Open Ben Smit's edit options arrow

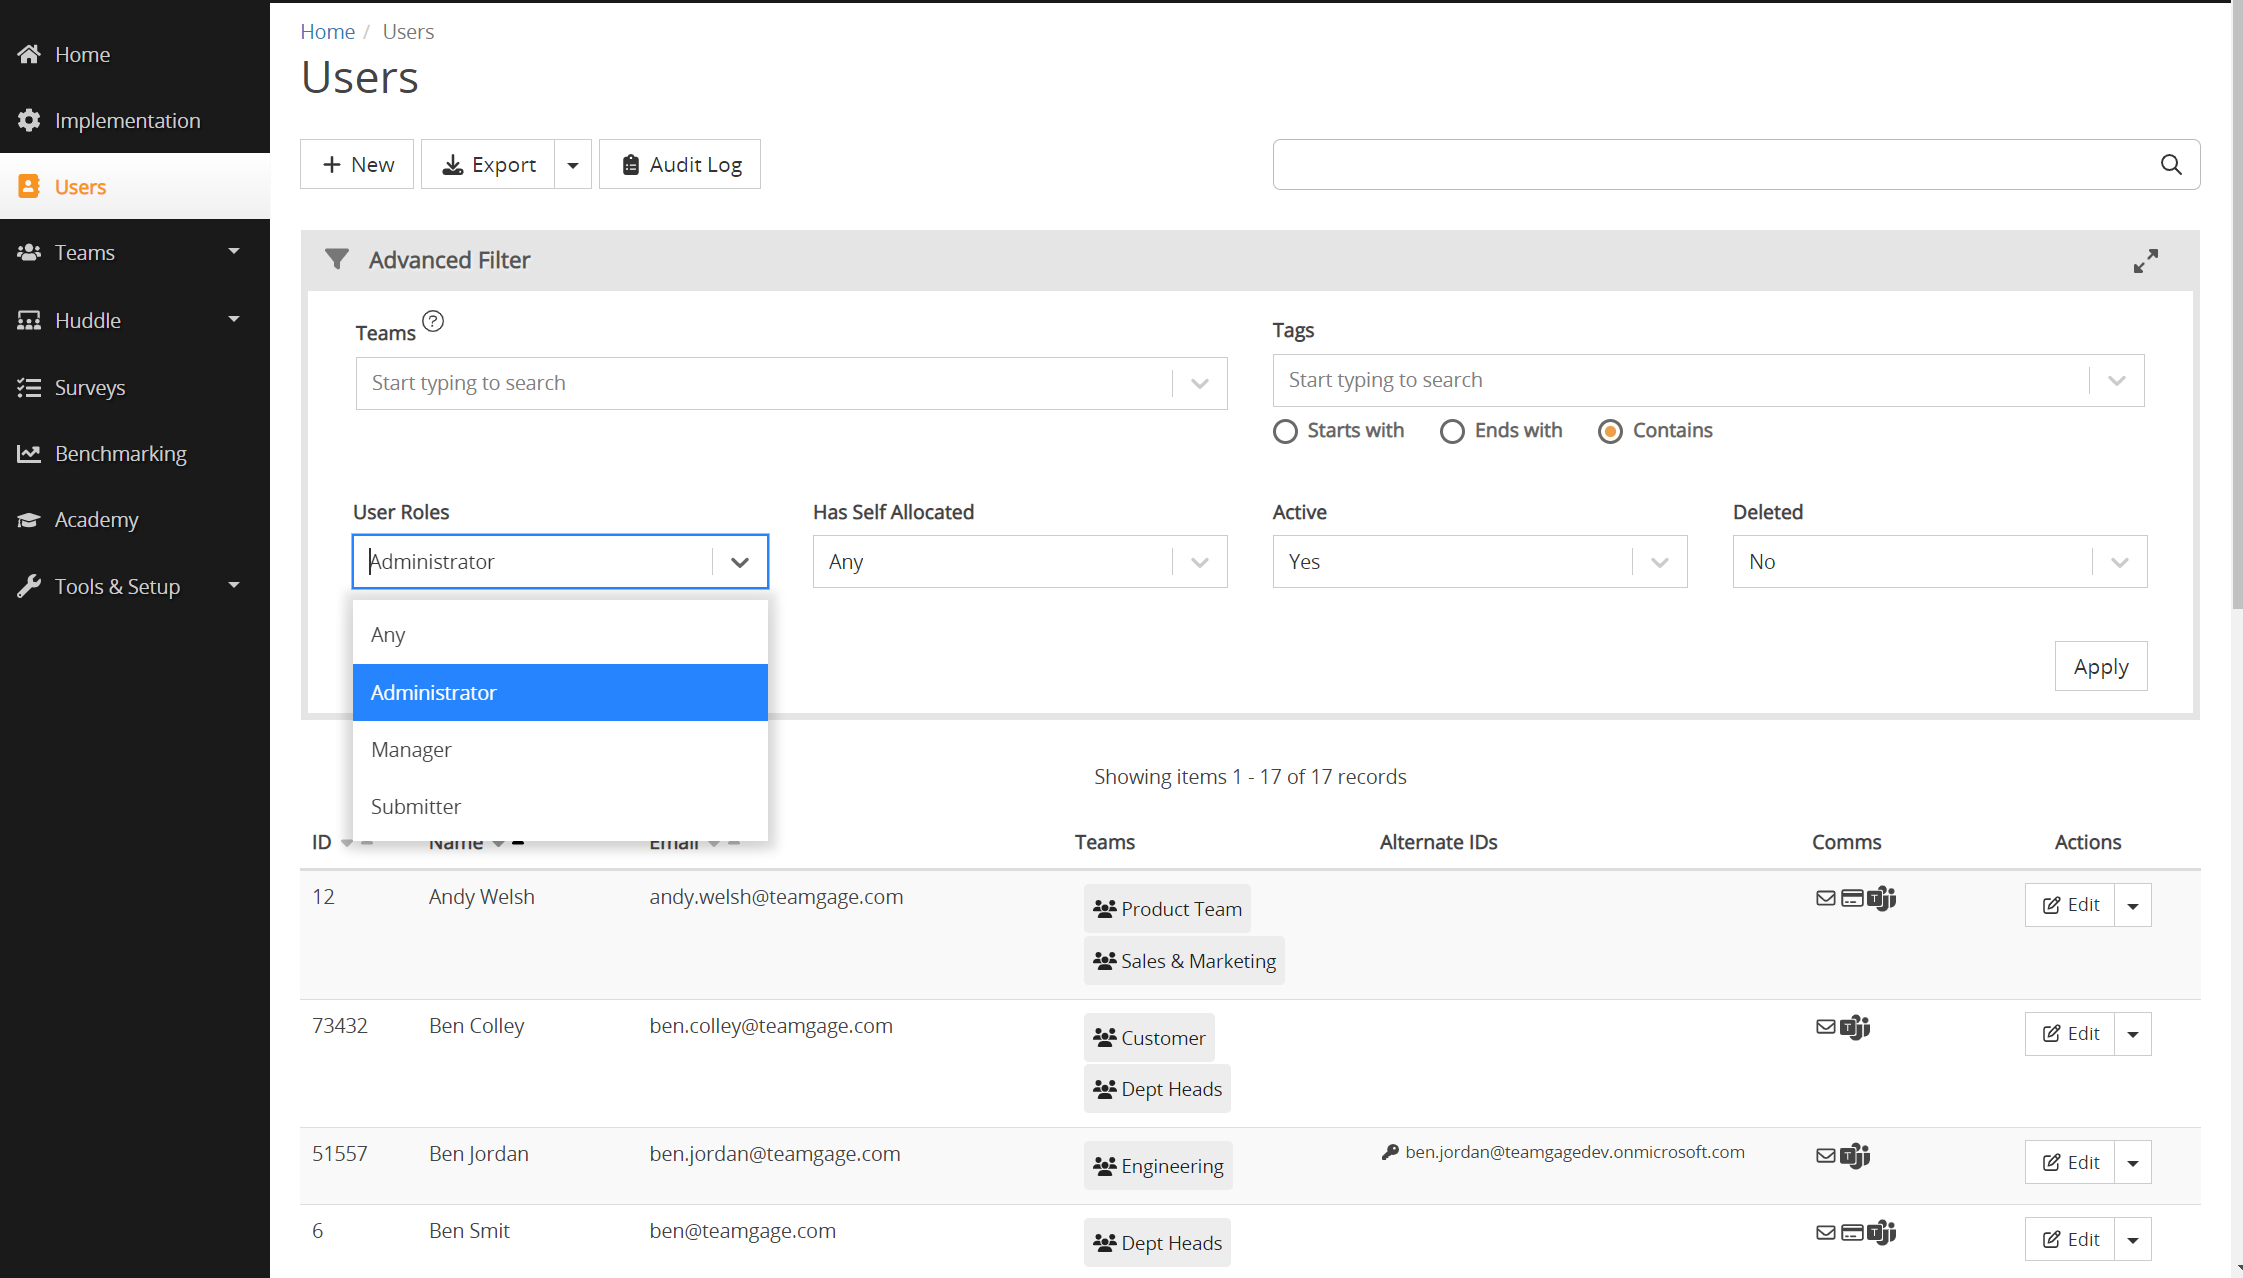click(2133, 1239)
